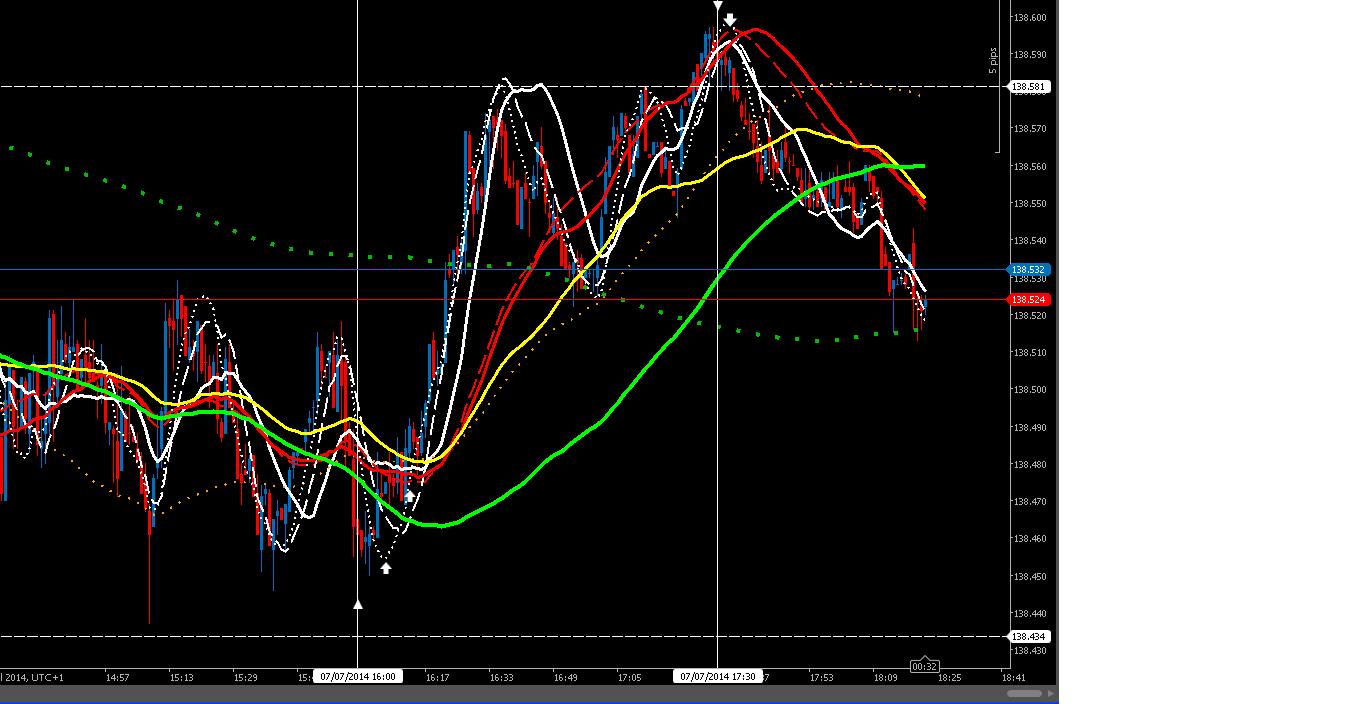
Task: Click the white down-arrow signal near chart peak
Action: pyautogui.click(x=730, y=20)
